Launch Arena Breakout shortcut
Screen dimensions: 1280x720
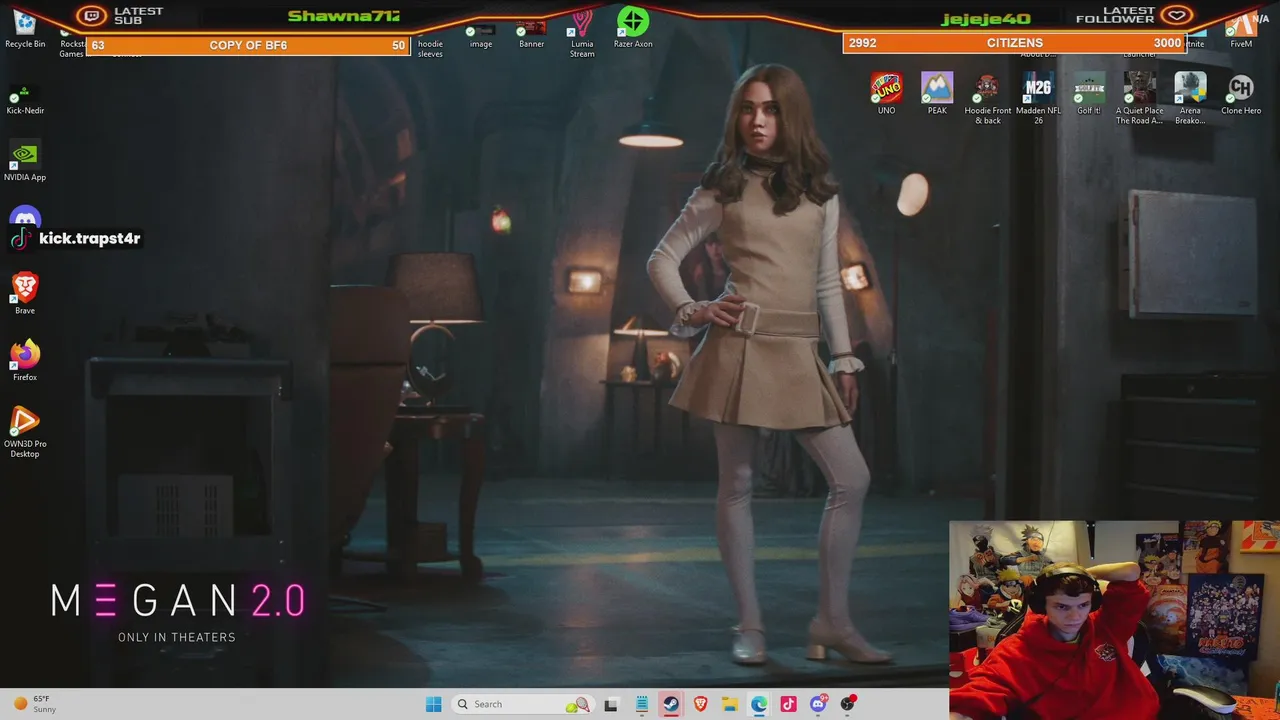coord(1190,99)
